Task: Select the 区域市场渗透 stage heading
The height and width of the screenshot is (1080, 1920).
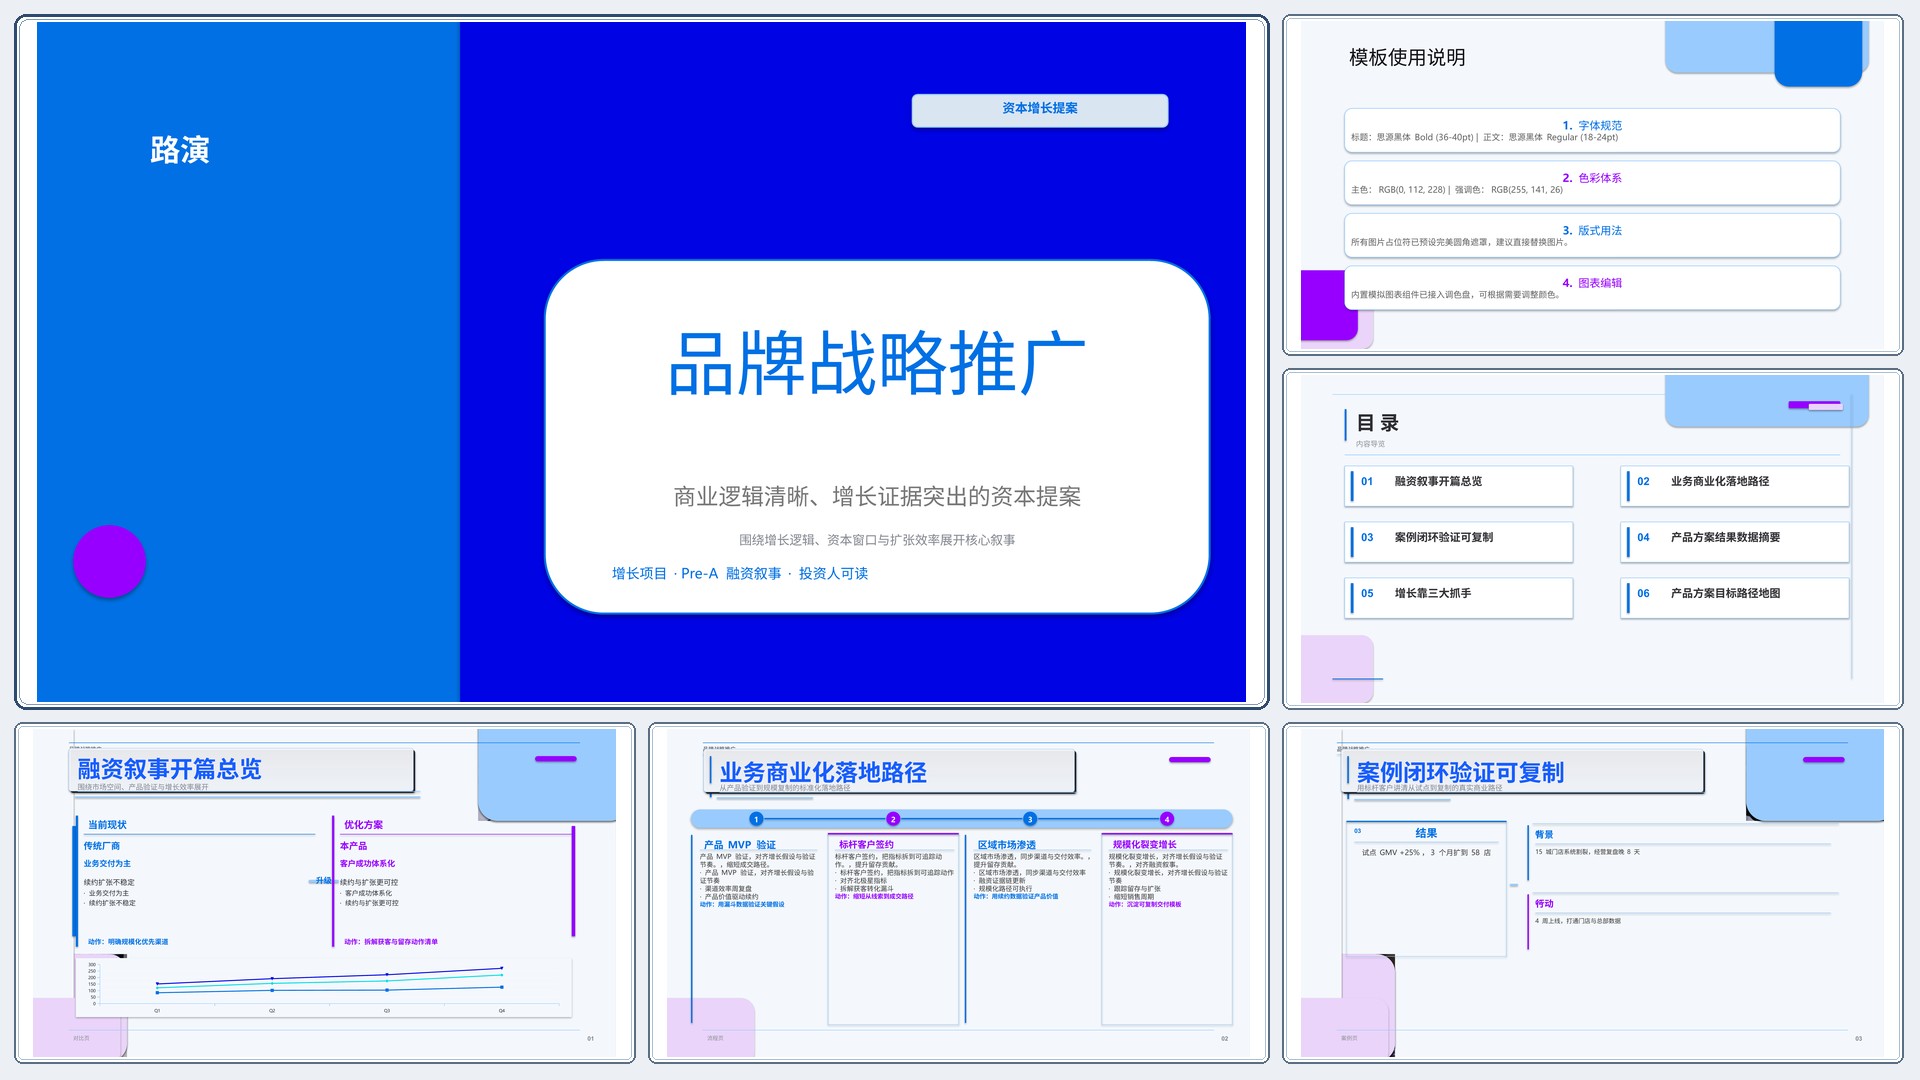Action: point(1007,845)
